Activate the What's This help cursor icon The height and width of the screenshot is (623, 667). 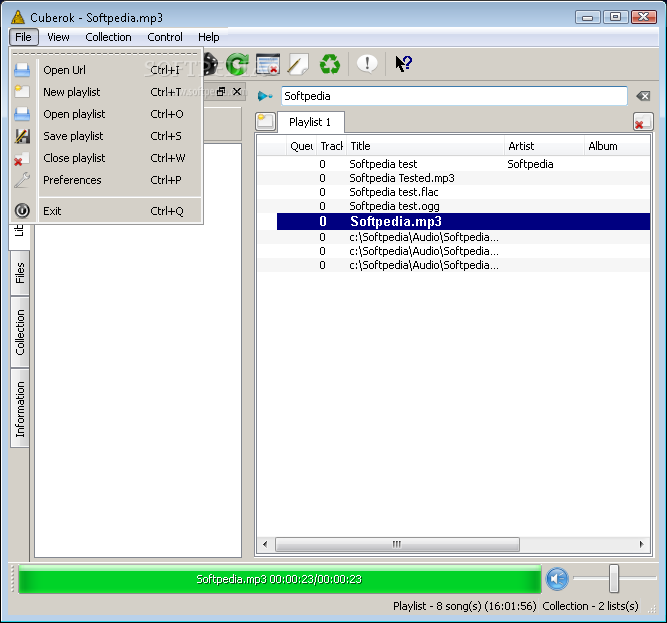coord(403,64)
